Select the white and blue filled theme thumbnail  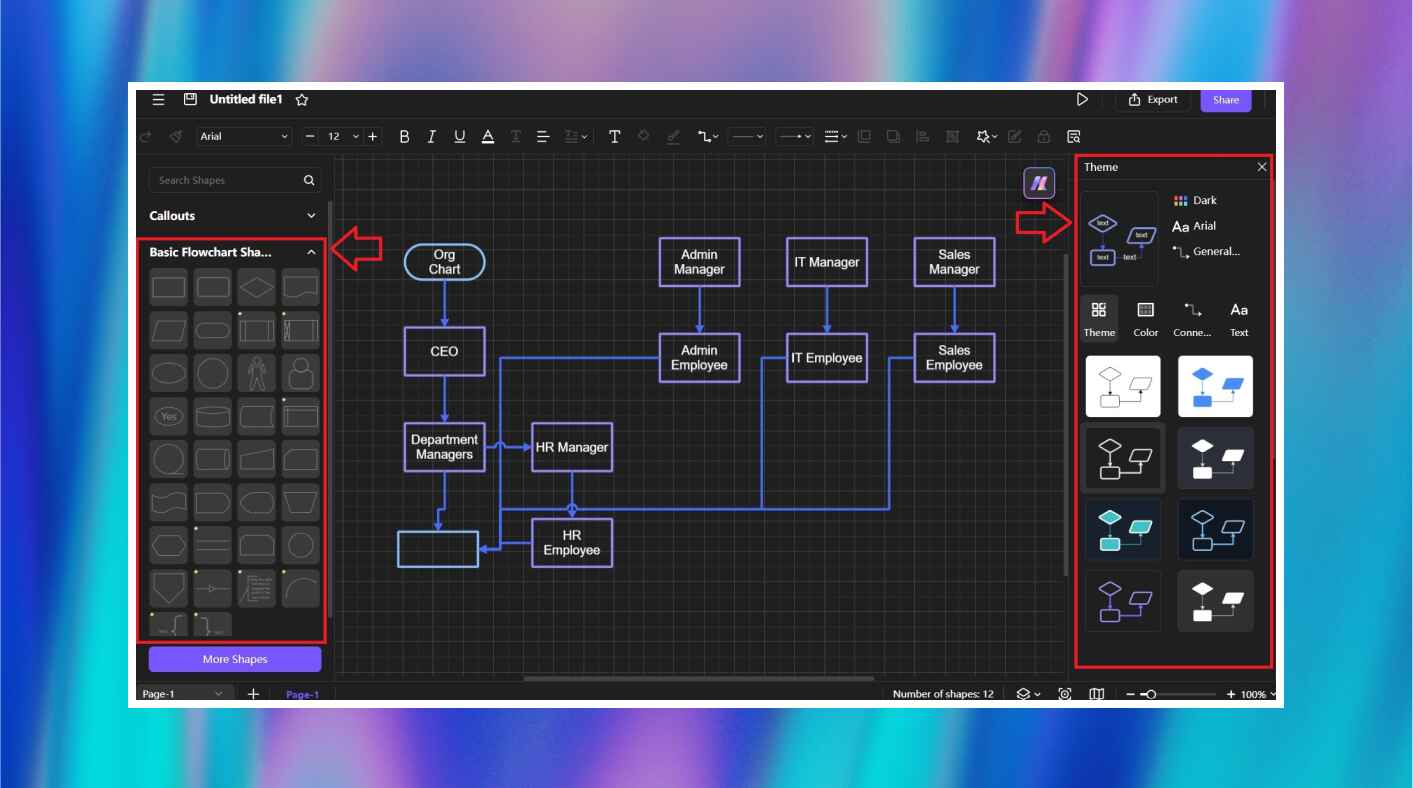1215,386
